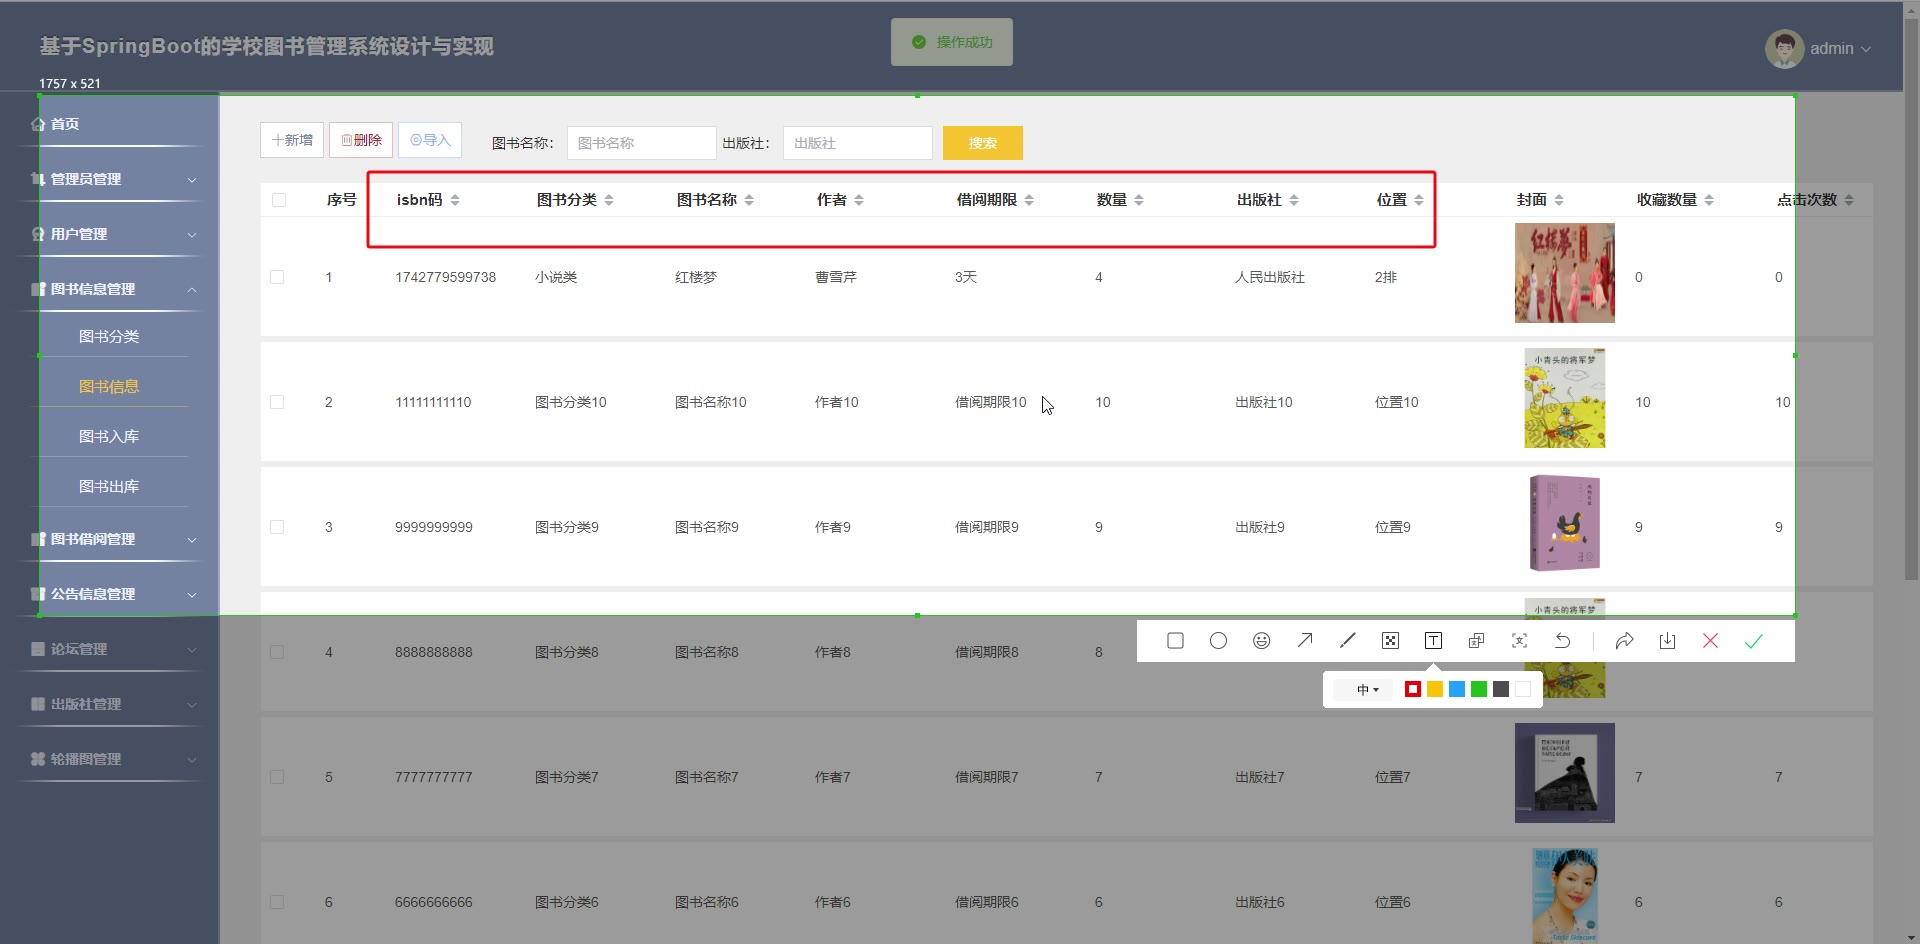This screenshot has width=1920, height=944.
Task: Go to 图书入库 submenu item
Action: coord(109,437)
